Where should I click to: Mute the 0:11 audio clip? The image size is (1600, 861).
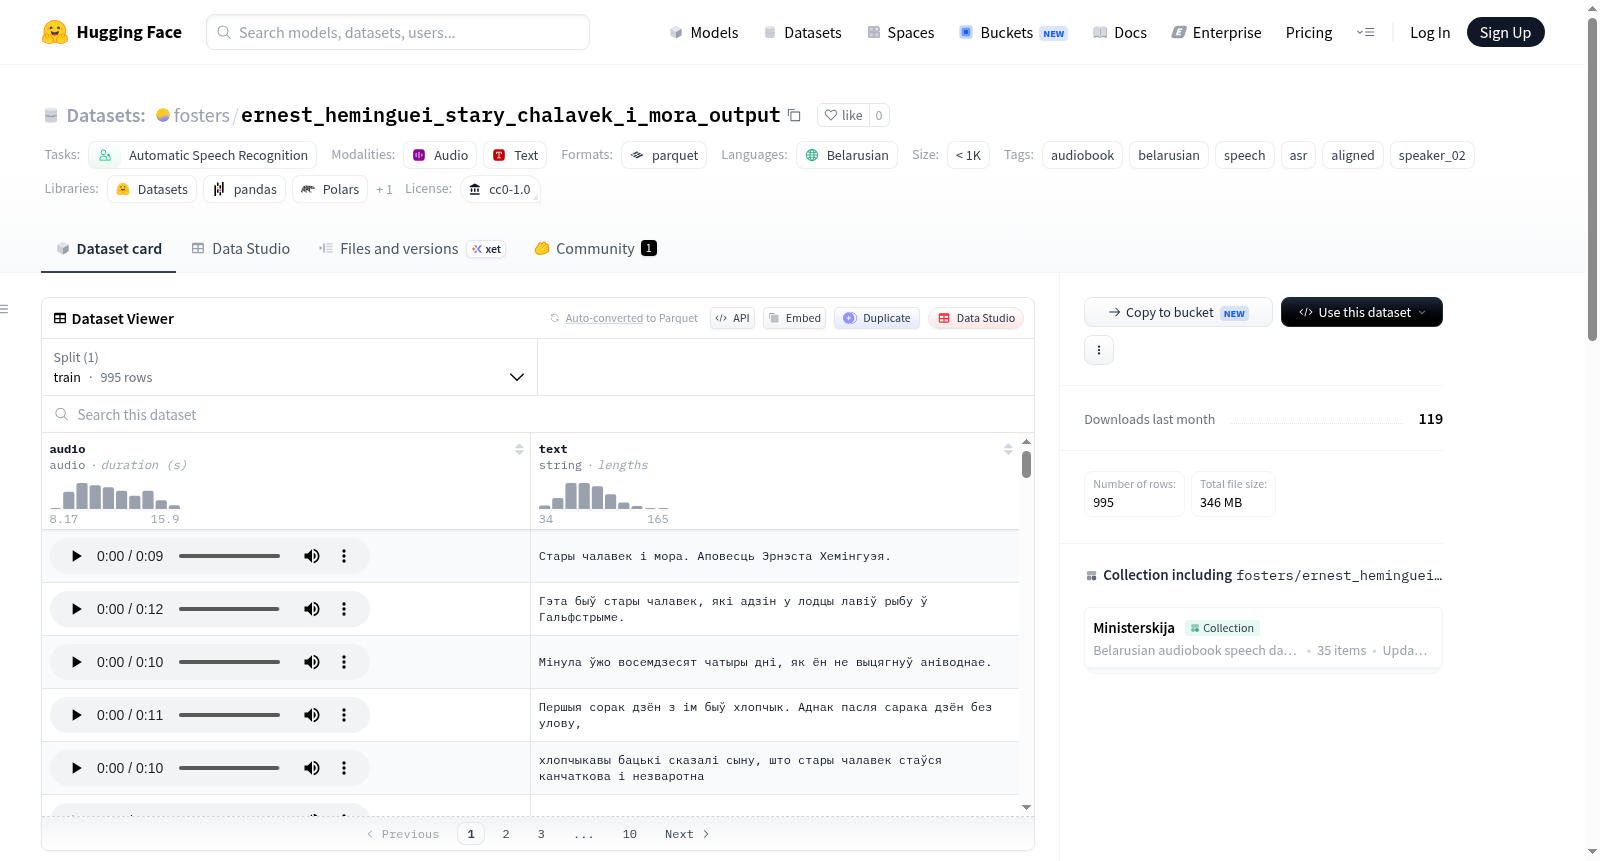[x=312, y=715]
